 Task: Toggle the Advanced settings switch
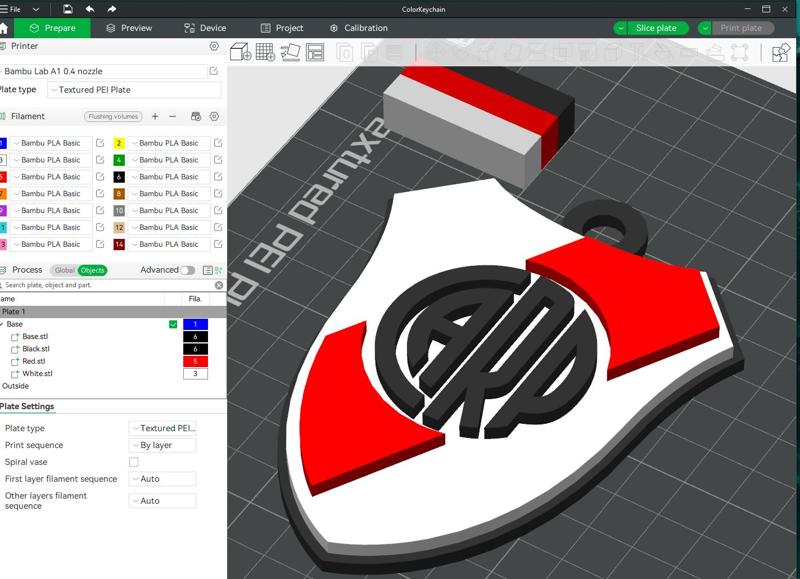187,270
